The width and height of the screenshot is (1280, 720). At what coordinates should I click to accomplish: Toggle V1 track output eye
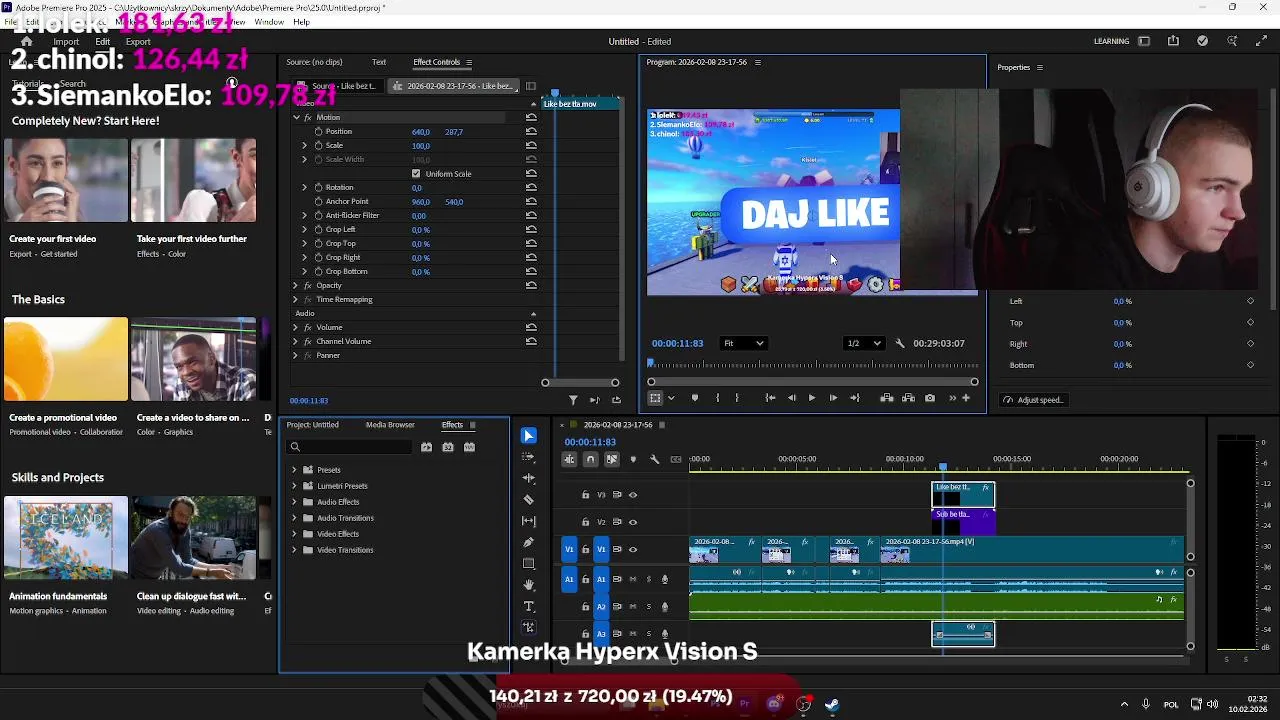[633, 549]
